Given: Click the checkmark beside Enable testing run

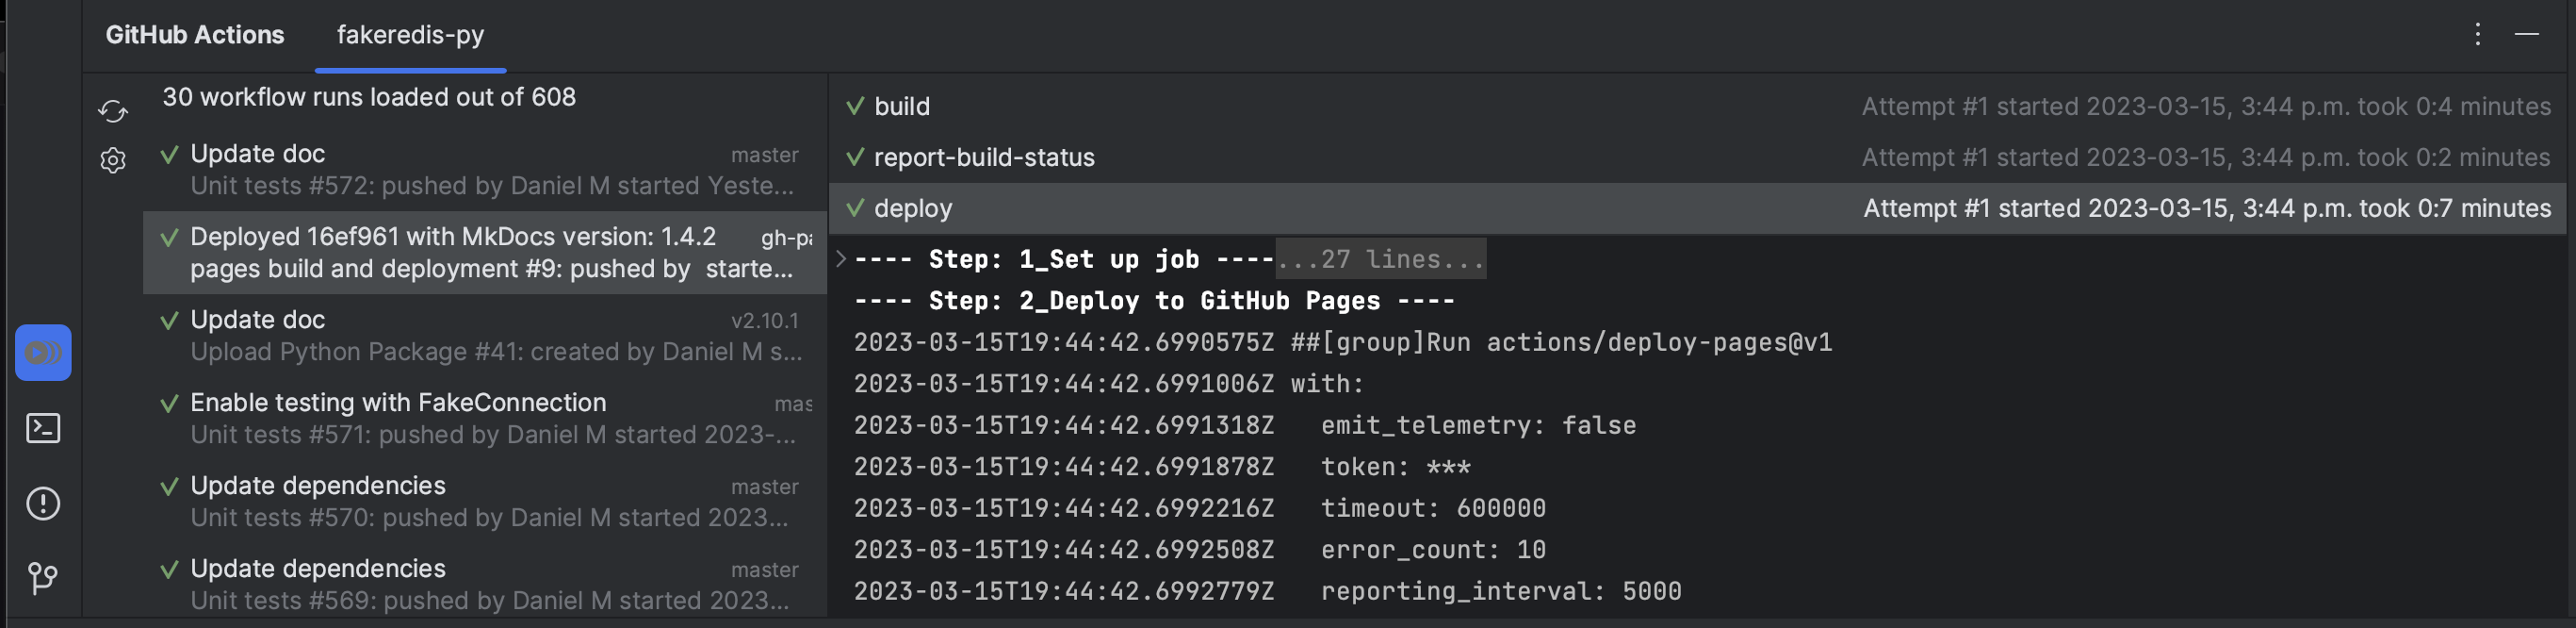Looking at the screenshot, I should [x=170, y=404].
